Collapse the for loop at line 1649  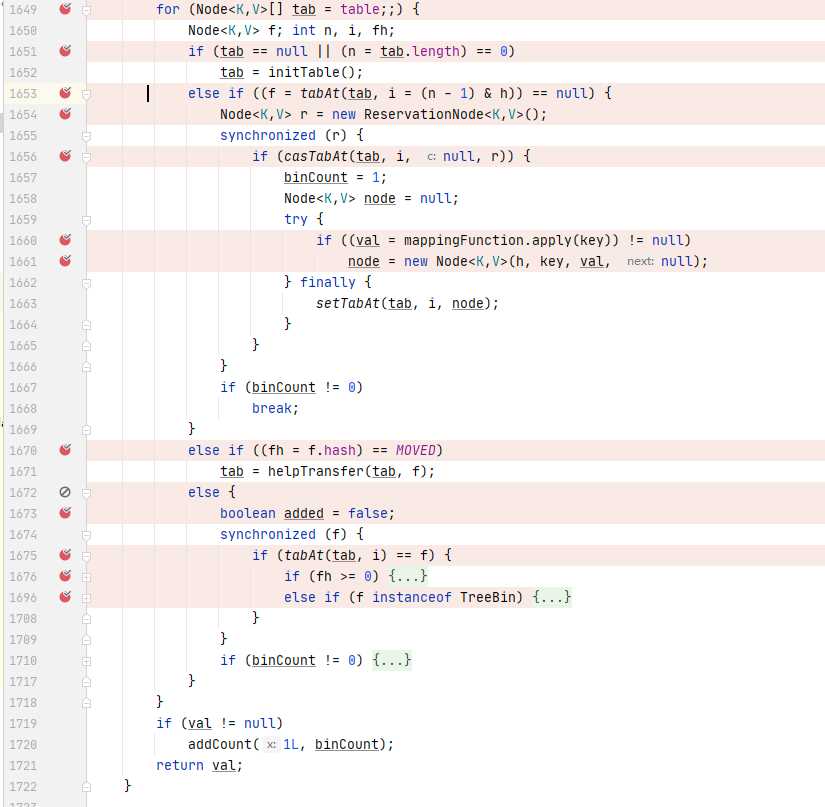click(87, 9)
